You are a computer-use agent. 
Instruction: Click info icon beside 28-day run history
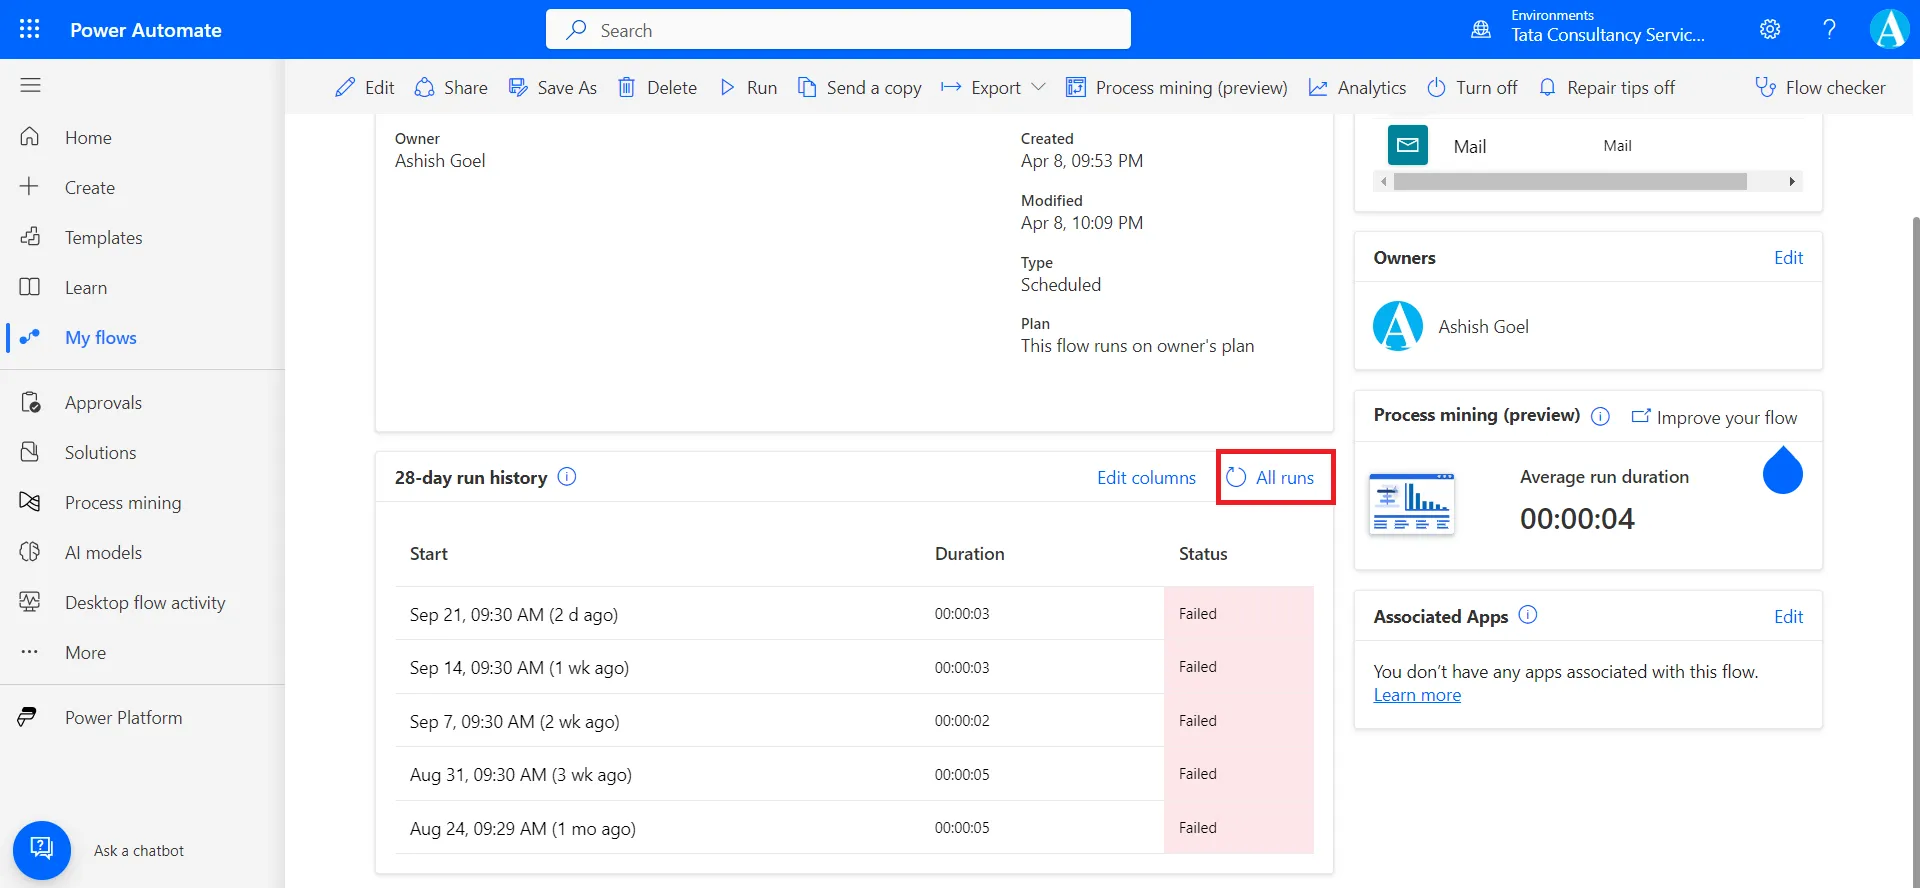tap(567, 477)
